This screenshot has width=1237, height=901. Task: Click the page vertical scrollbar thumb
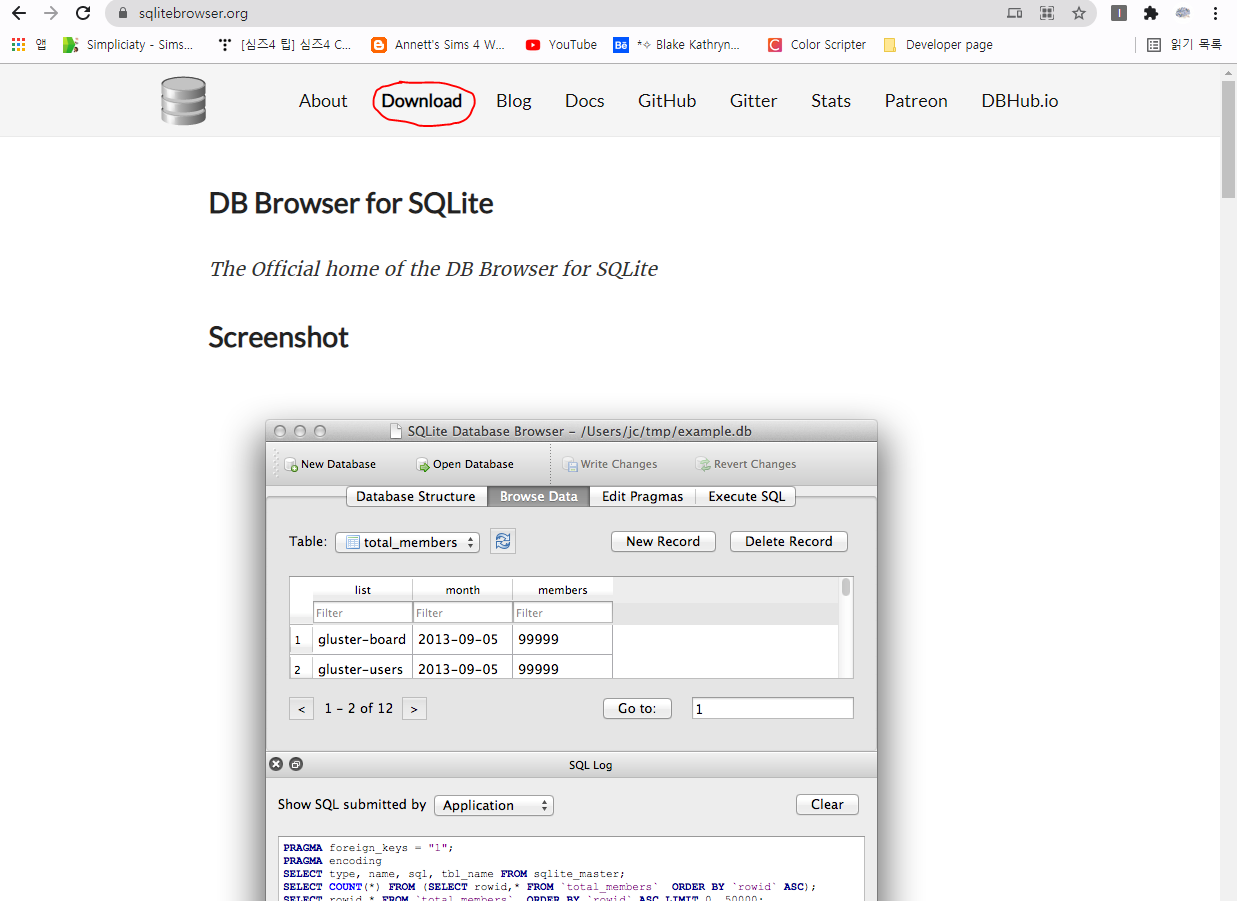coord(1229,139)
